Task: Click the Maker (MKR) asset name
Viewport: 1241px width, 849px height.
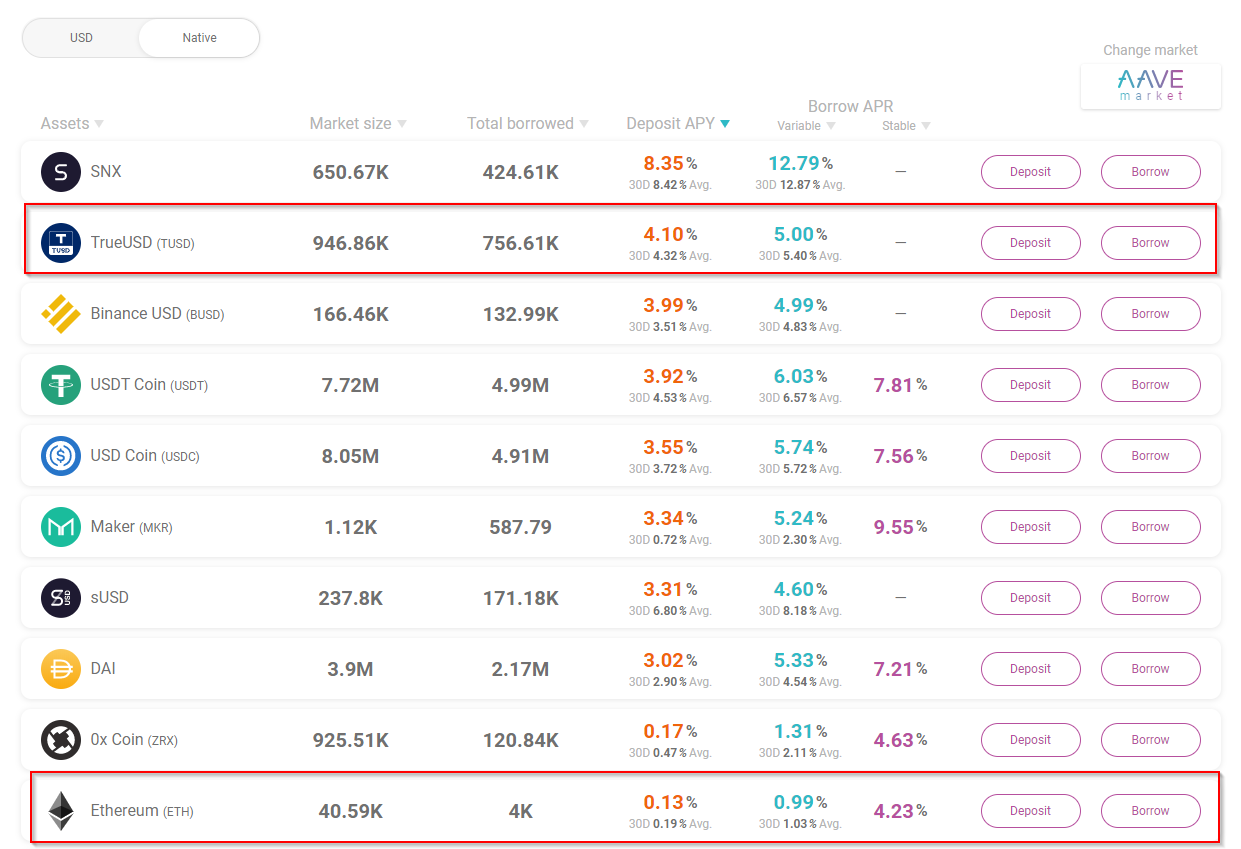Action: (131, 527)
